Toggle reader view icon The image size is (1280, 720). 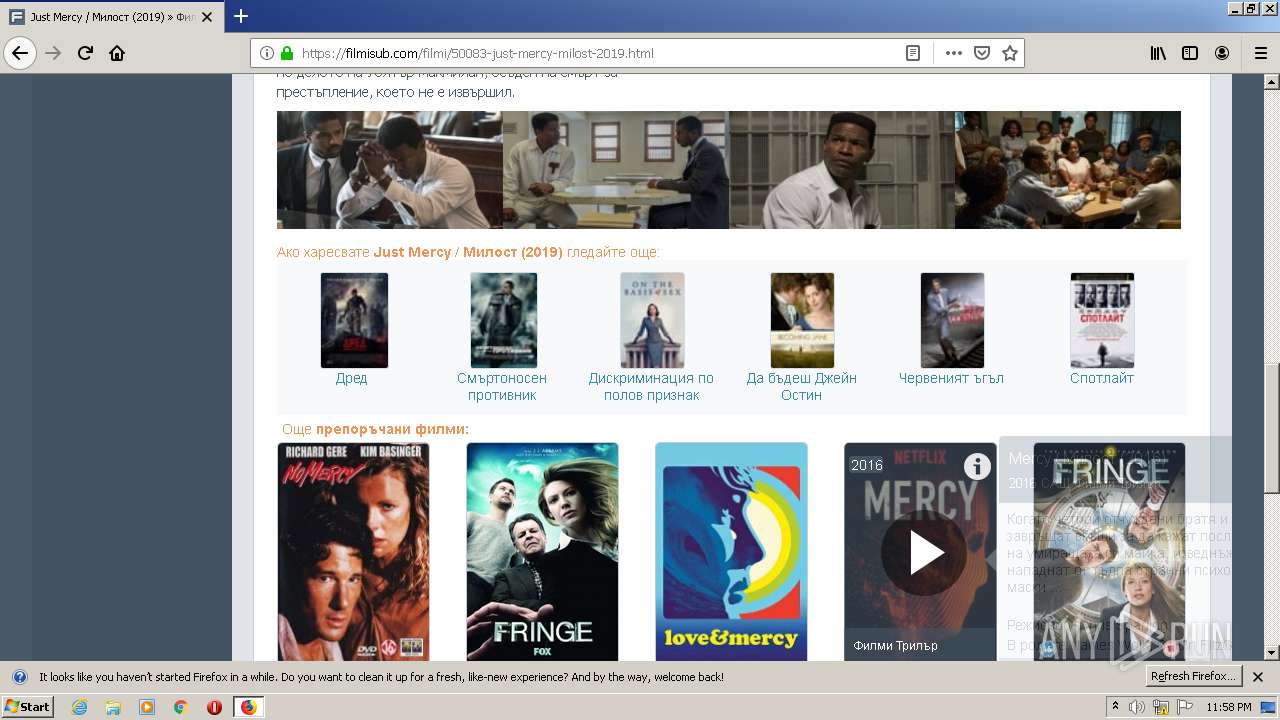(913, 53)
